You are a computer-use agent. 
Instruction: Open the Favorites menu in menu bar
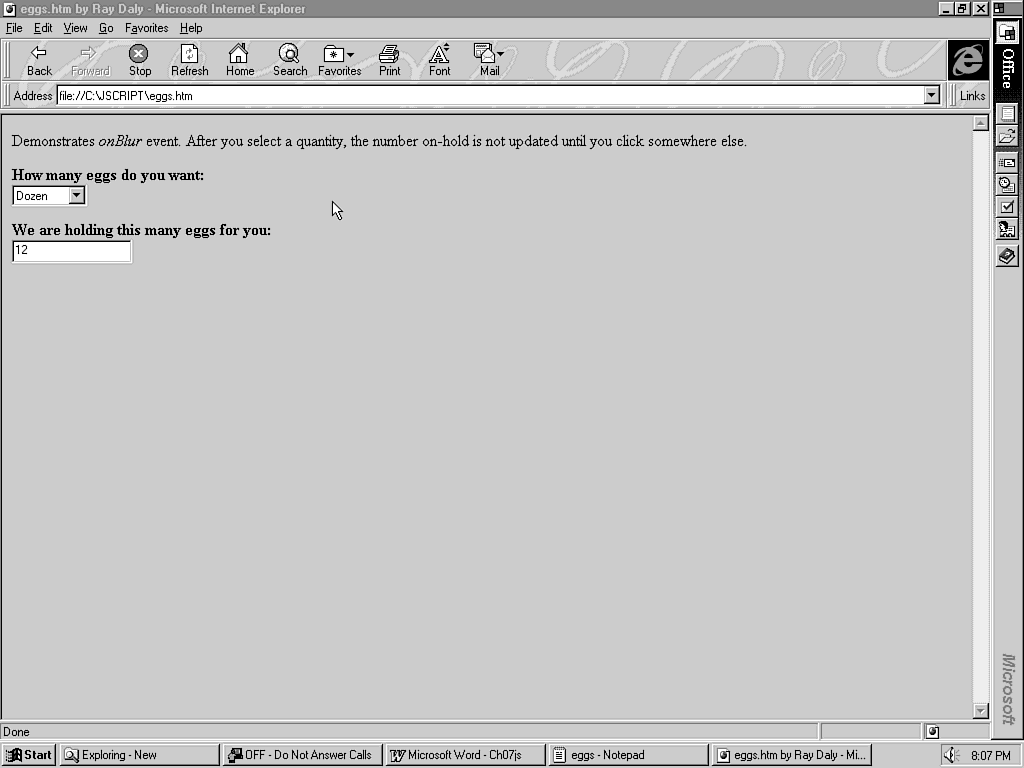click(x=146, y=28)
